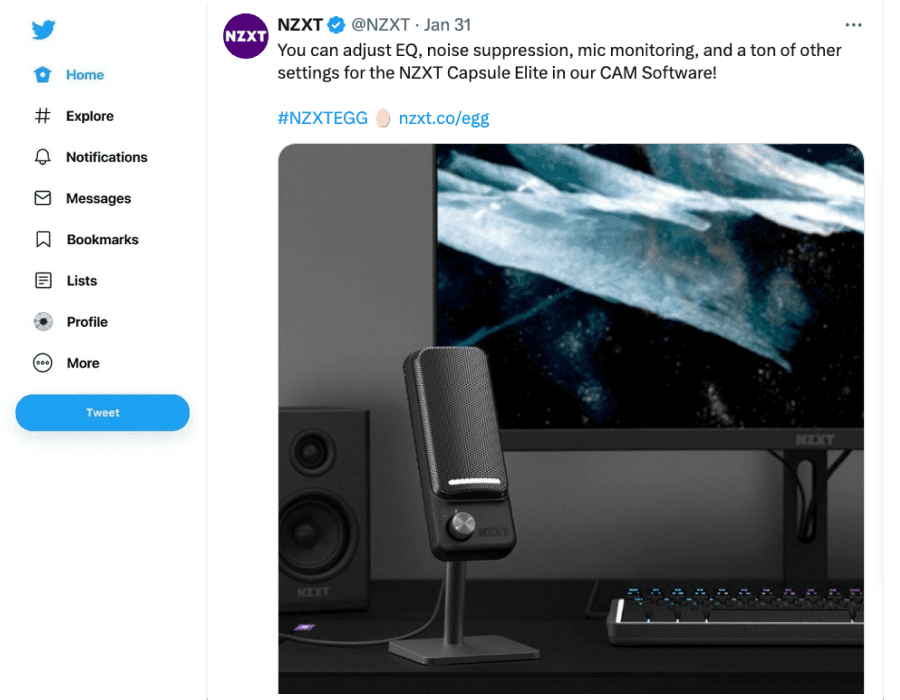Click the Twitter bird logo

43,29
